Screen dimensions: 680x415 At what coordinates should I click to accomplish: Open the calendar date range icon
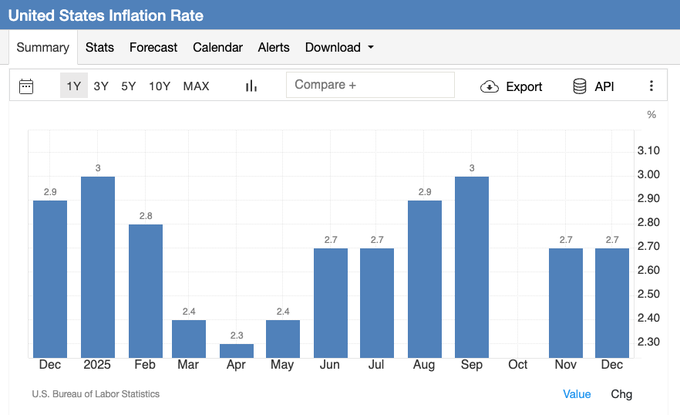point(27,86)
